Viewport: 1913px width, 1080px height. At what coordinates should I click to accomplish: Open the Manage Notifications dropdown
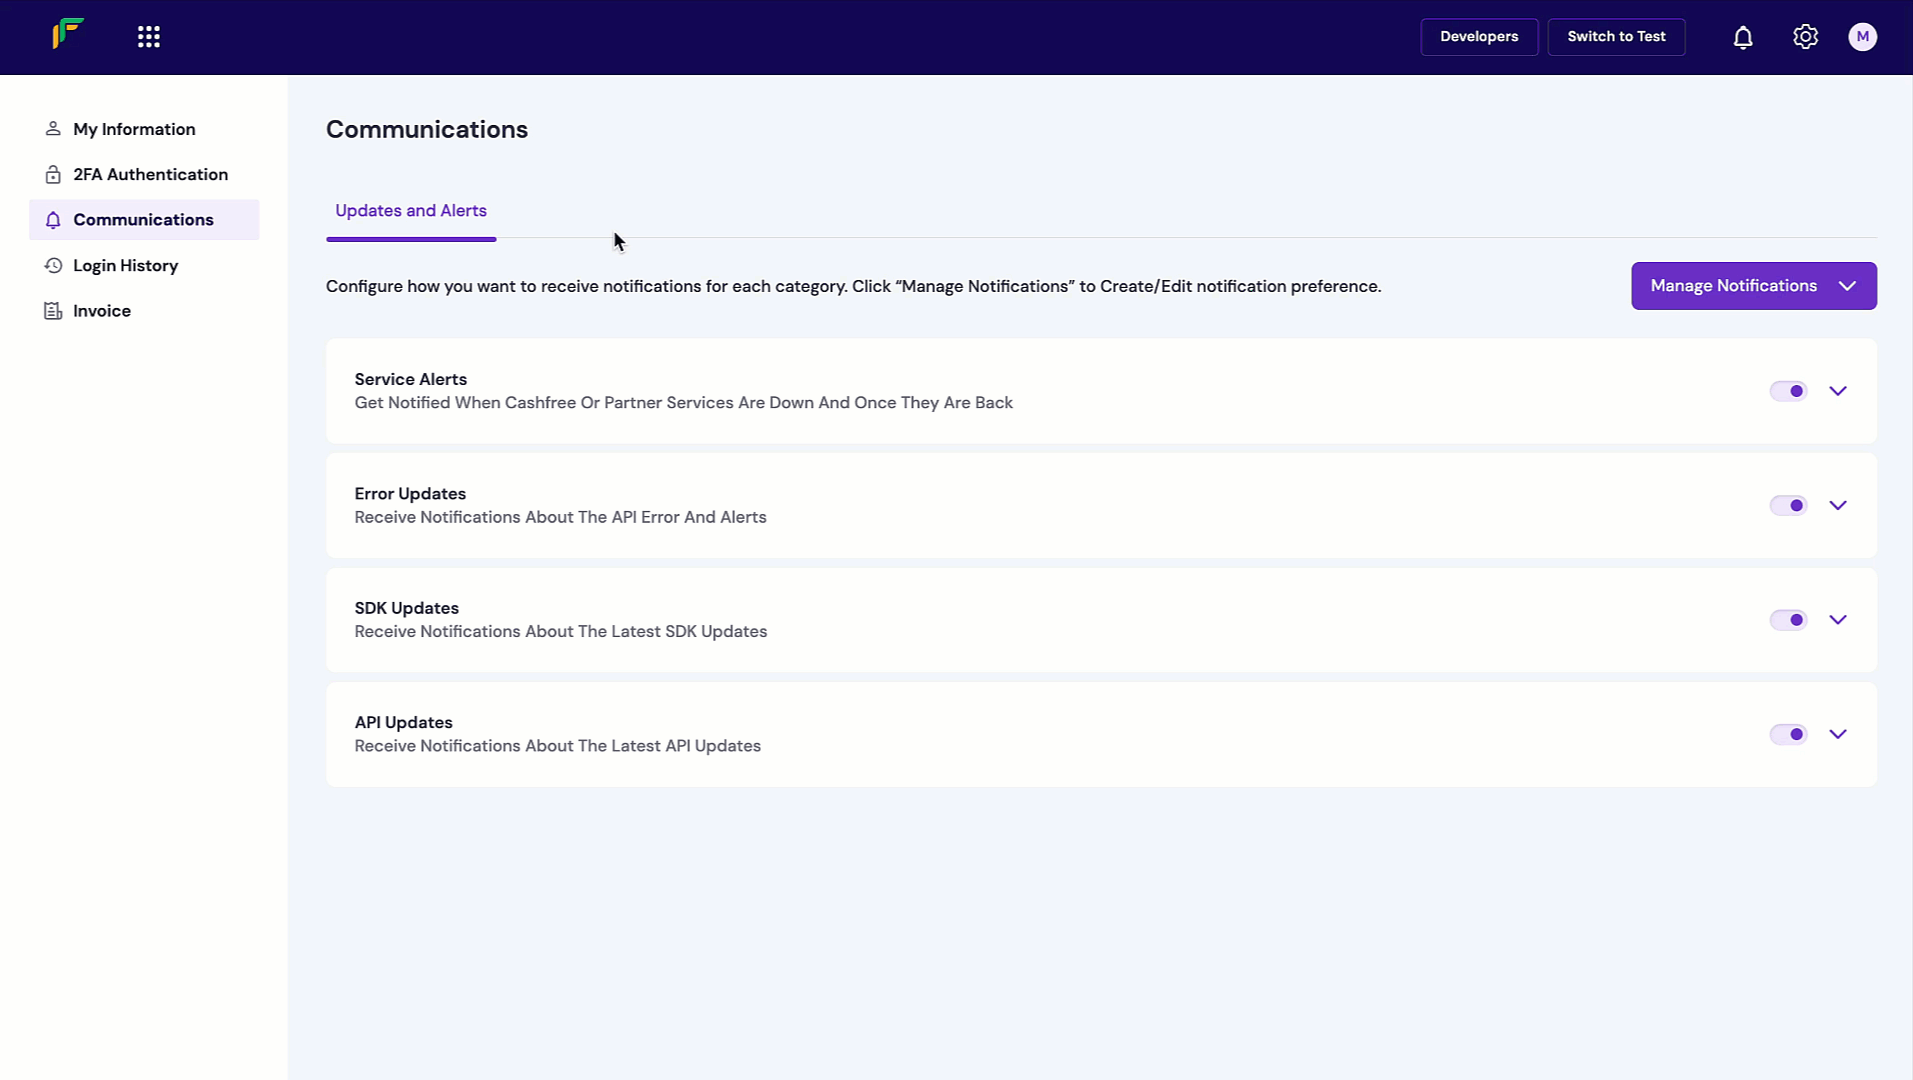pos(1753,286)
